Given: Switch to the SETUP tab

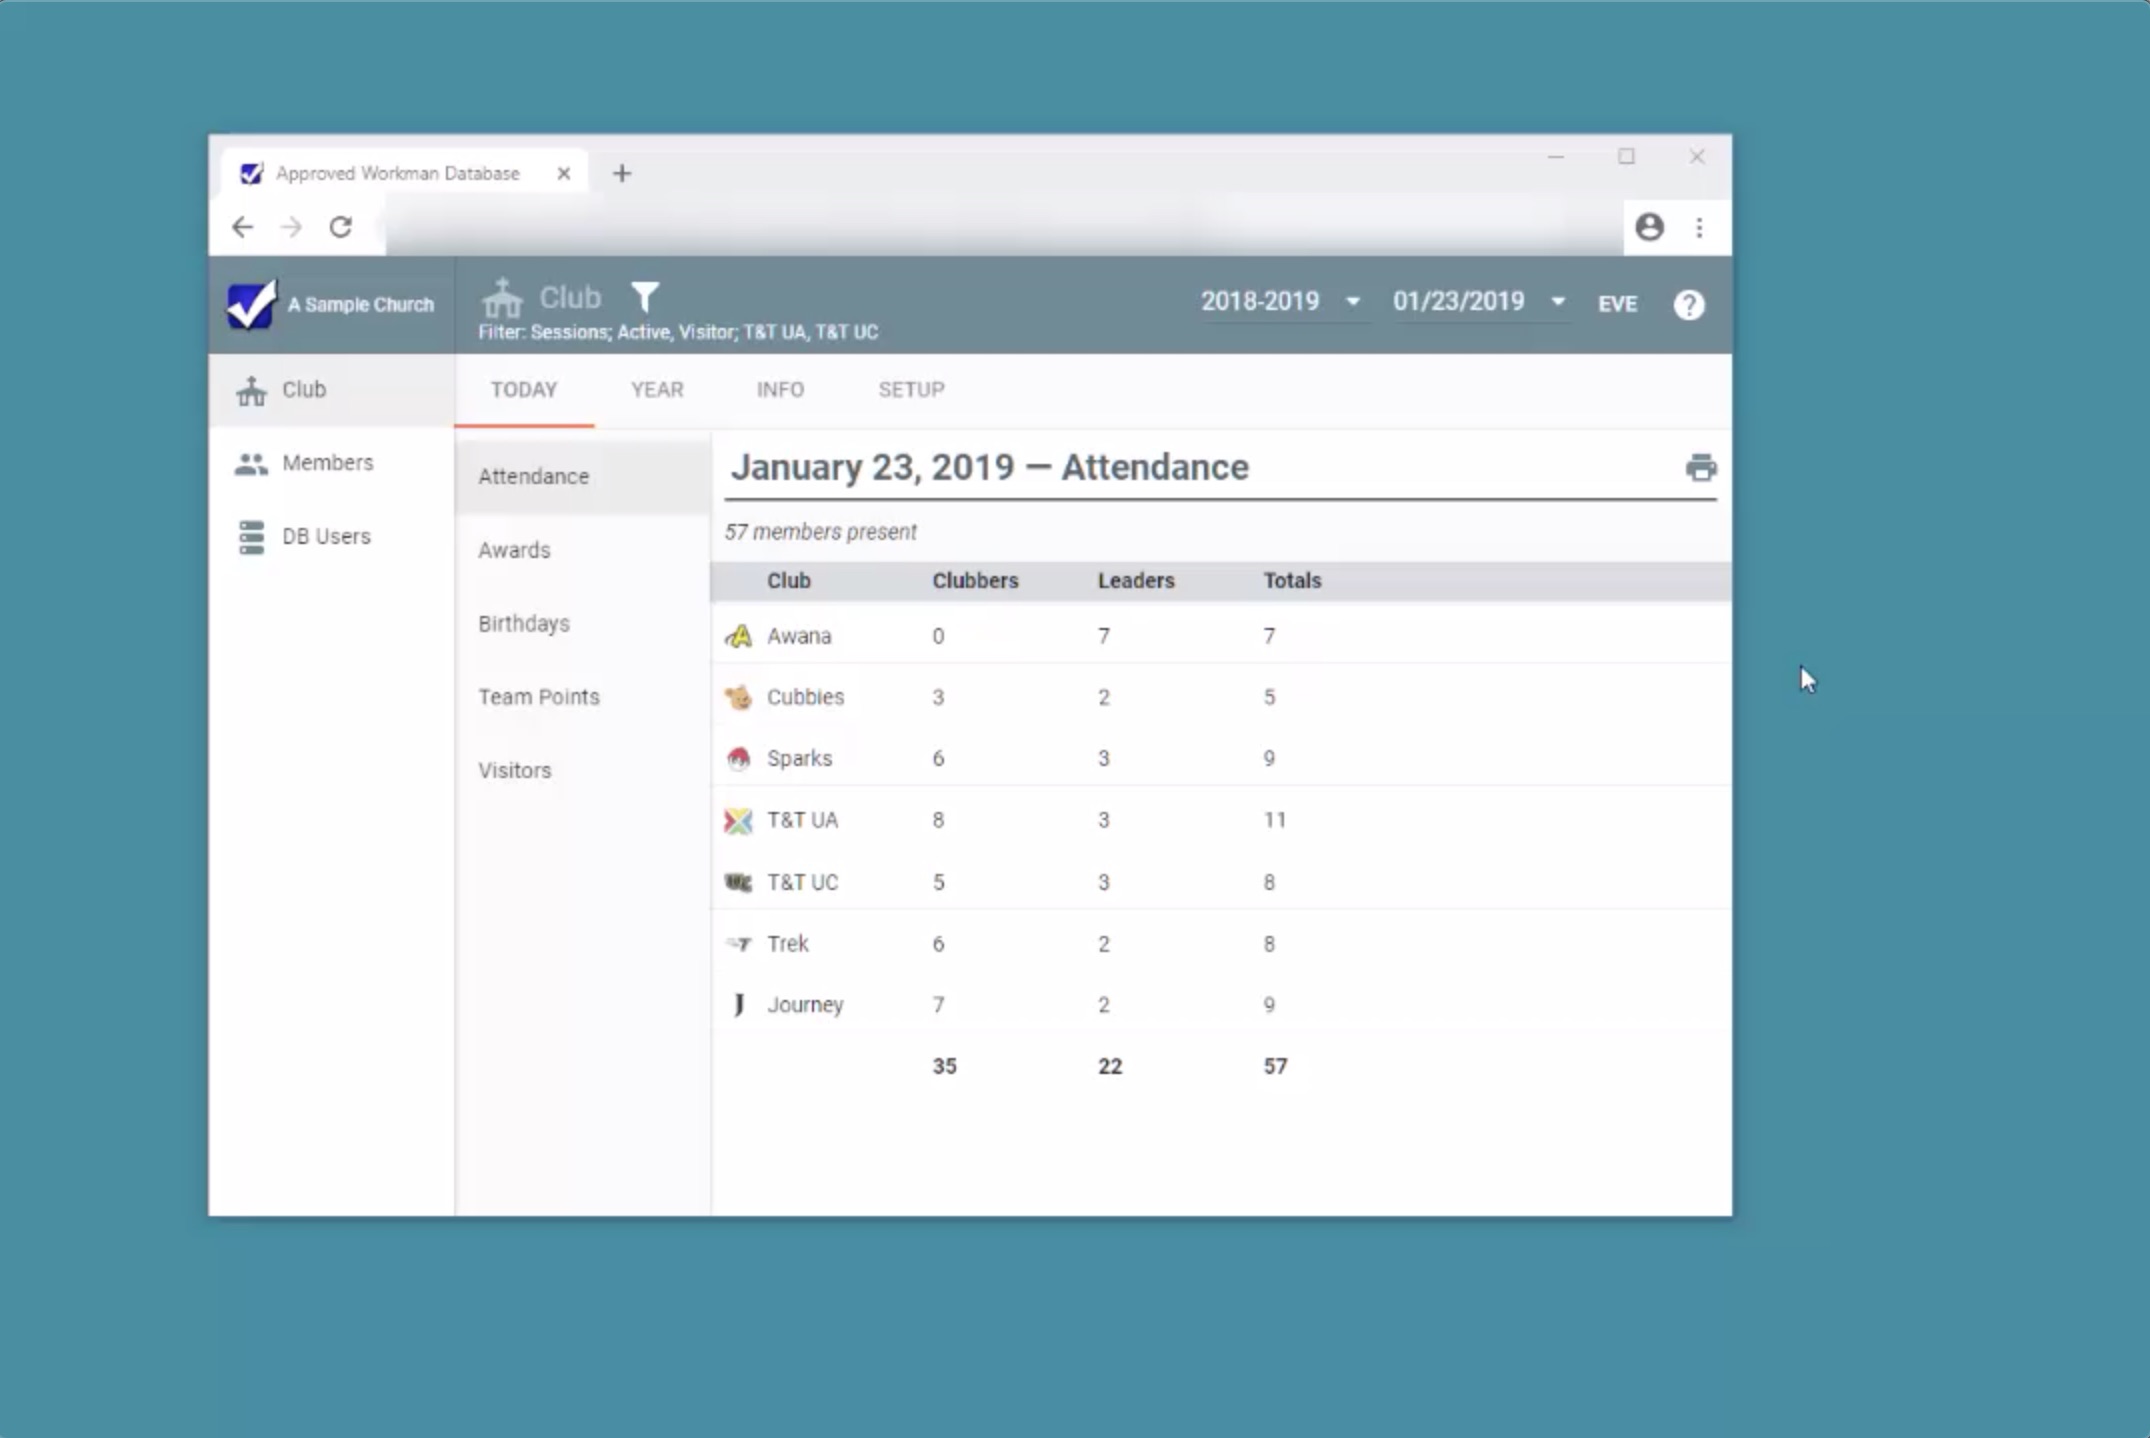Looking at the screenshot, I should pyautogui.click(x=911, y=389).
